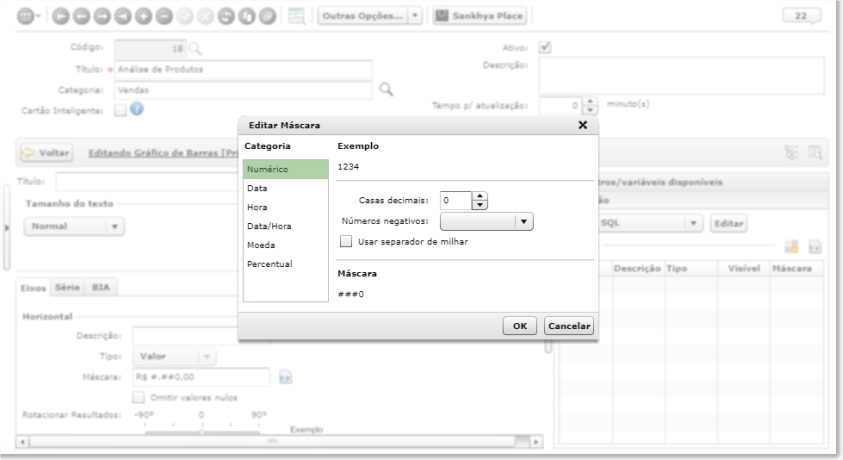The image size is (843, 460).
Task: Click the Rotacionar Resultados slider
Action: [x=202, y=431]
